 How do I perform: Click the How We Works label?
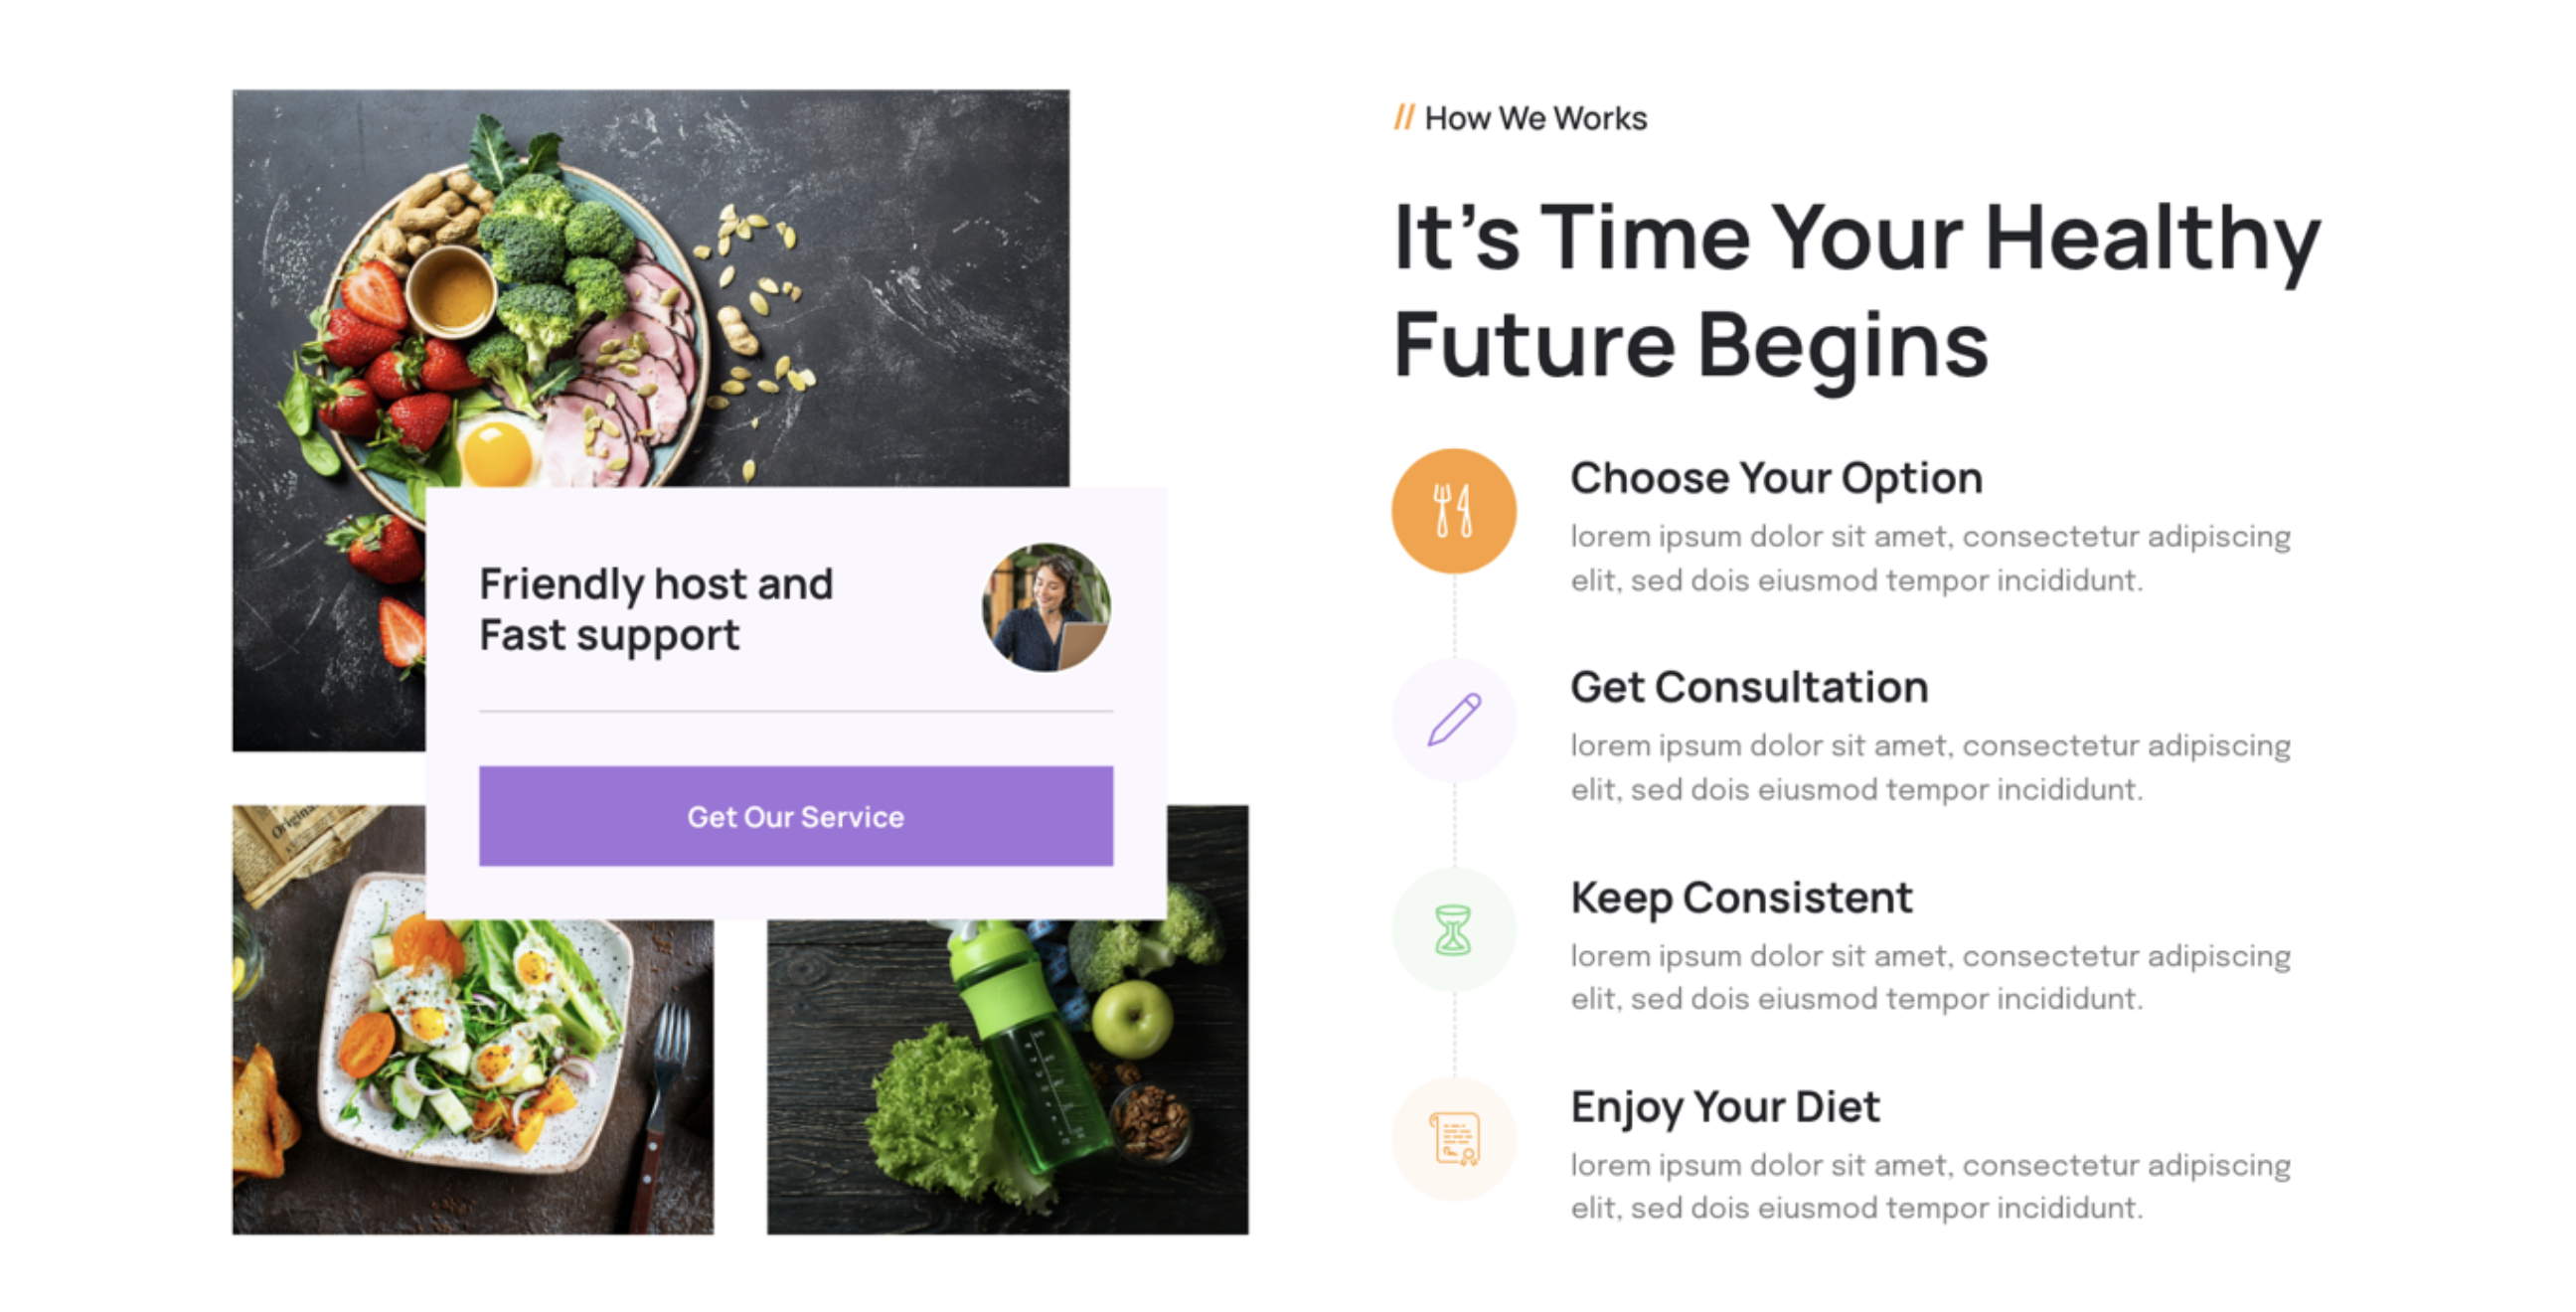(1535, 118)
